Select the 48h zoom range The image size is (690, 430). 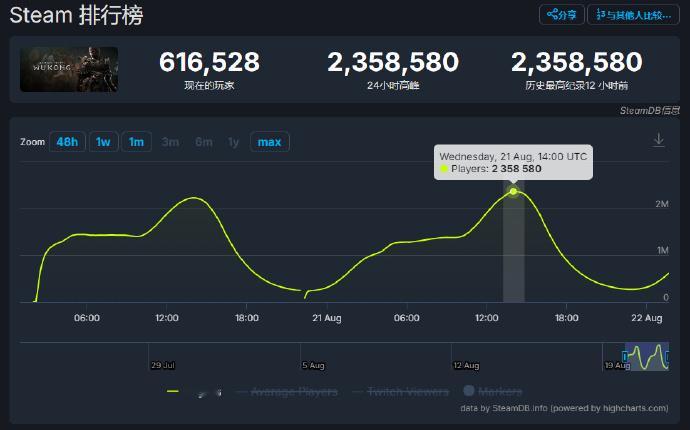[67, 142]
